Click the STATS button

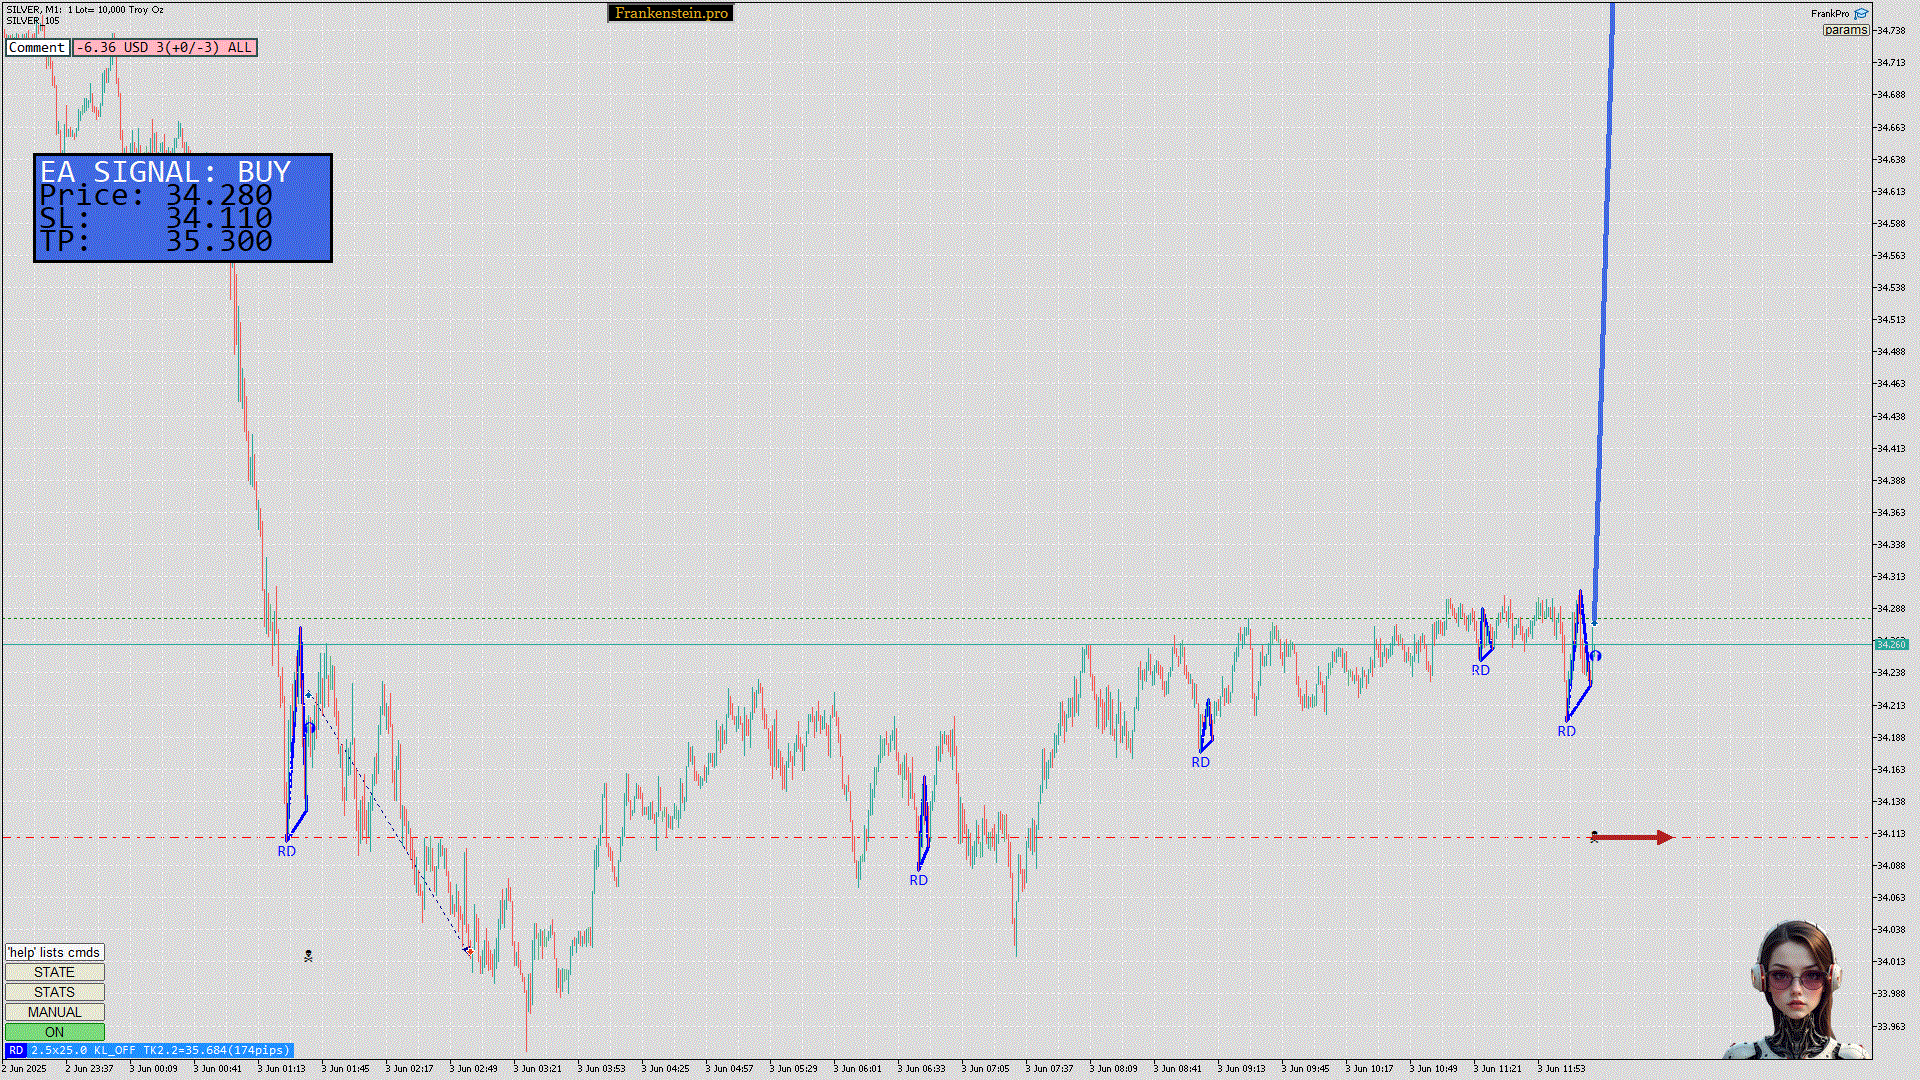tap(54, 992)
